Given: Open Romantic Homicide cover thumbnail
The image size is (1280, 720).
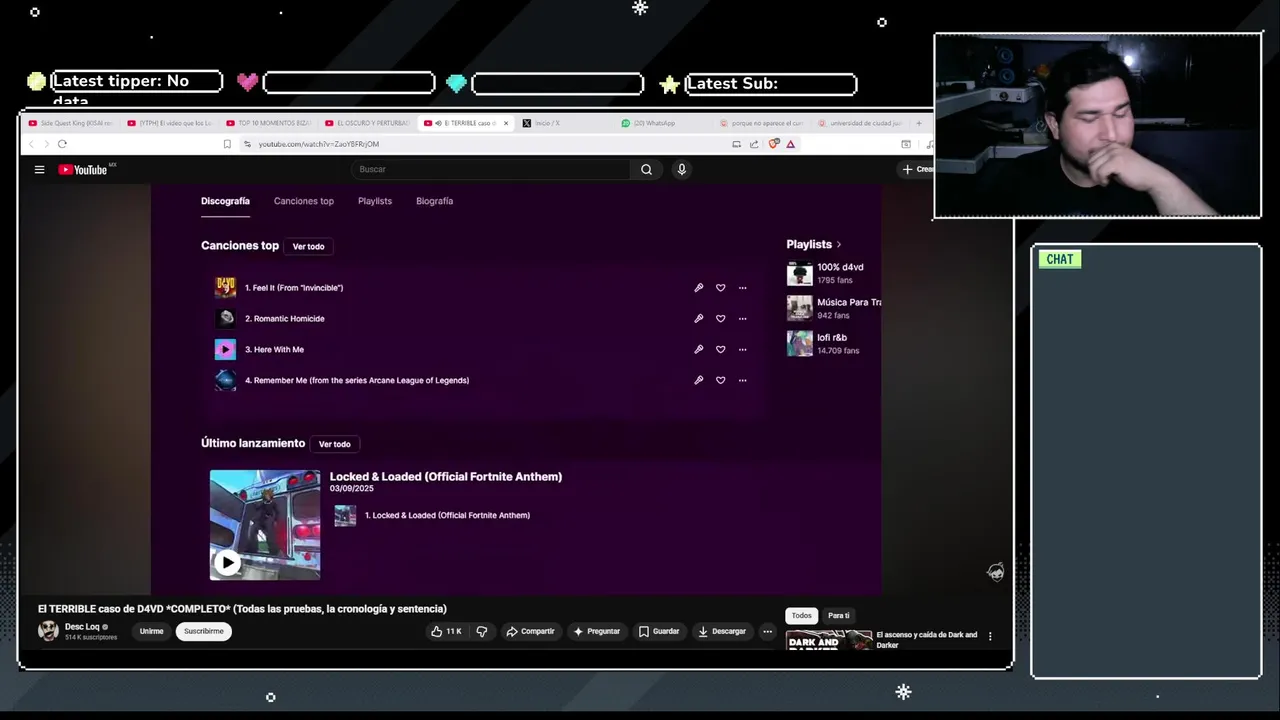Looking at the screenshot, I should pos(225,318).
